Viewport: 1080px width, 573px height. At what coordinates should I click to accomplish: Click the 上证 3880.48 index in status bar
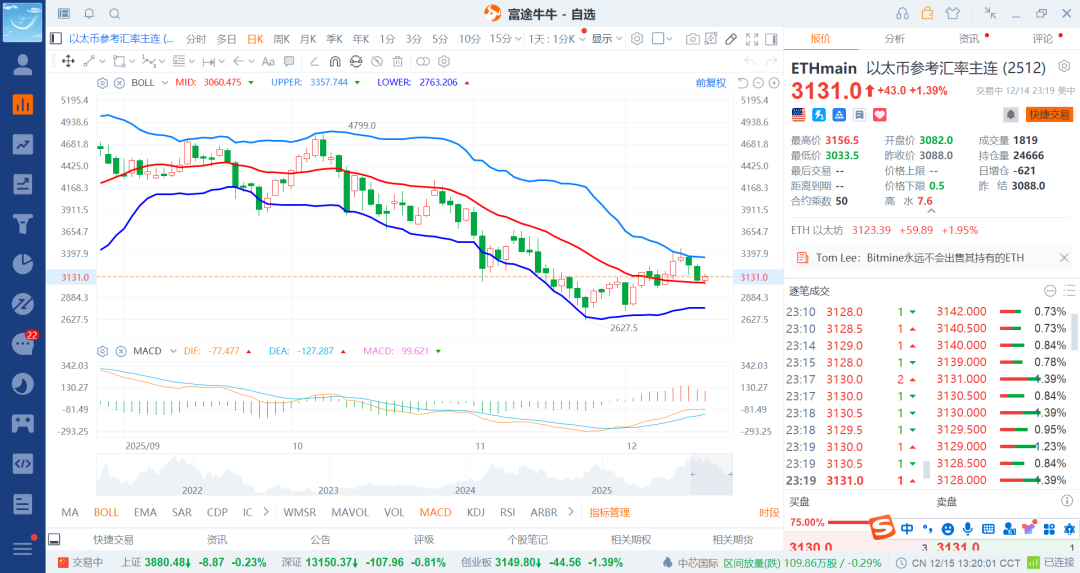pyautogui.click(x=194, y=563)
